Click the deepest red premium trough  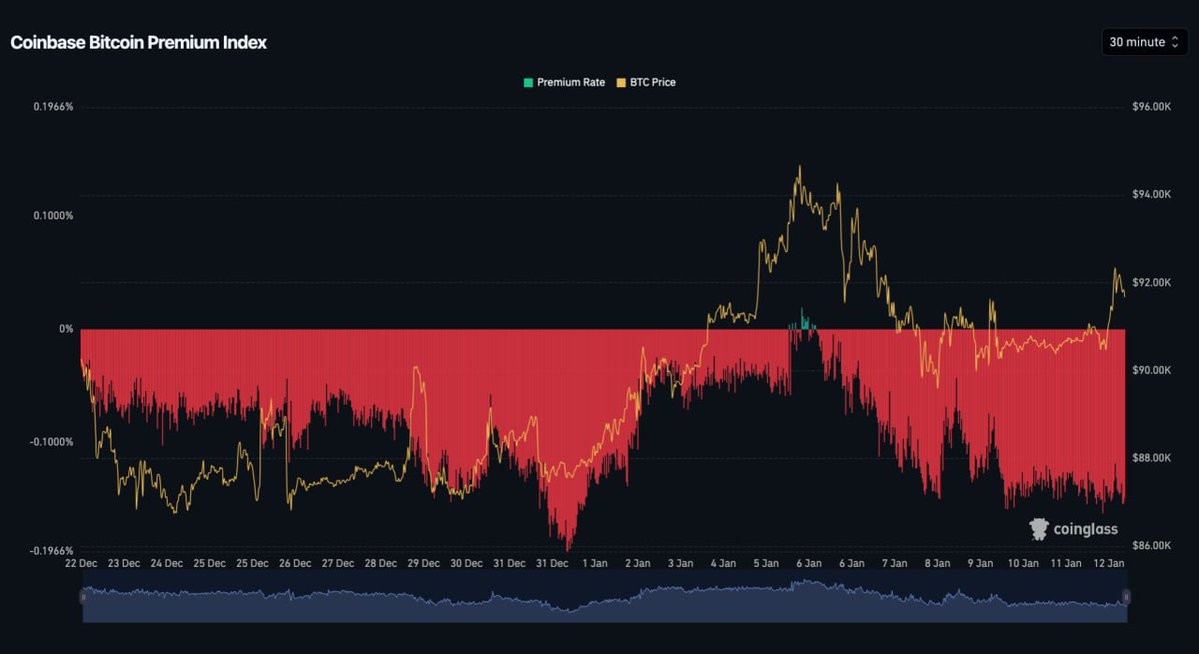pyautogui.click(x=567, y=545)
